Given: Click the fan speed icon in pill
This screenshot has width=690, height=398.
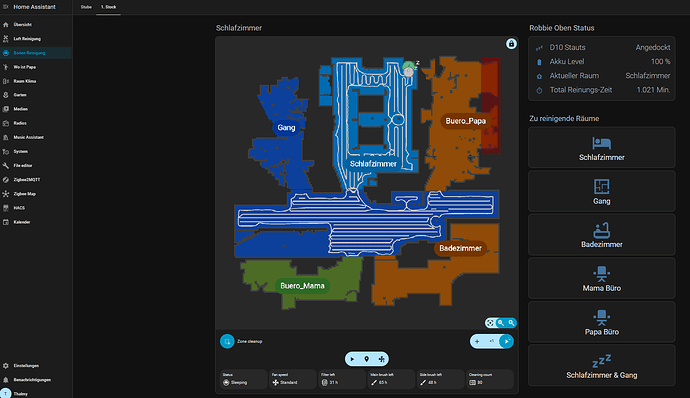Looking at the screenshot, I should (382, 359).
